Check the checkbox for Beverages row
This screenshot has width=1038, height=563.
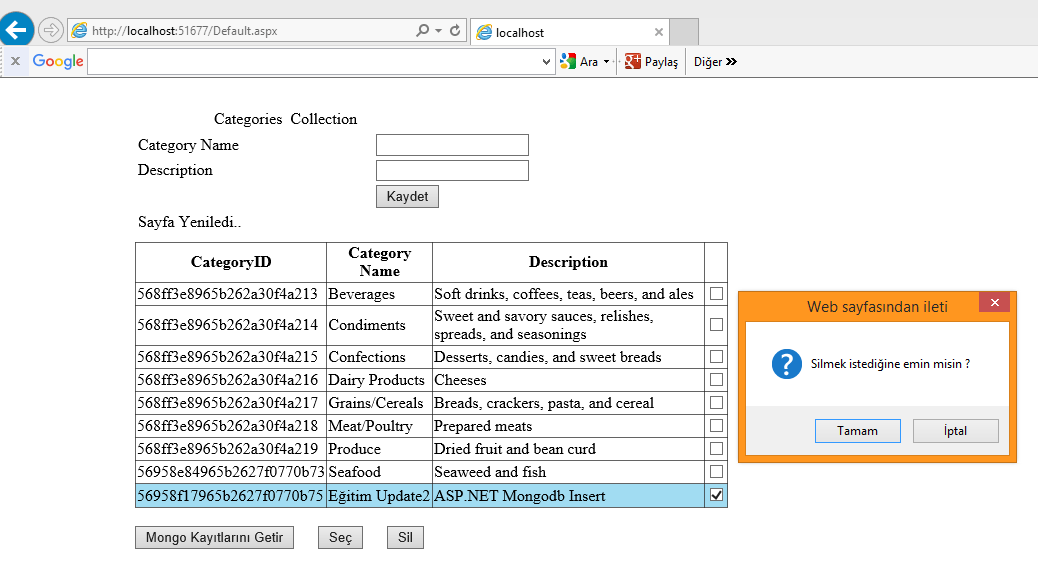[x=716, y=294]
